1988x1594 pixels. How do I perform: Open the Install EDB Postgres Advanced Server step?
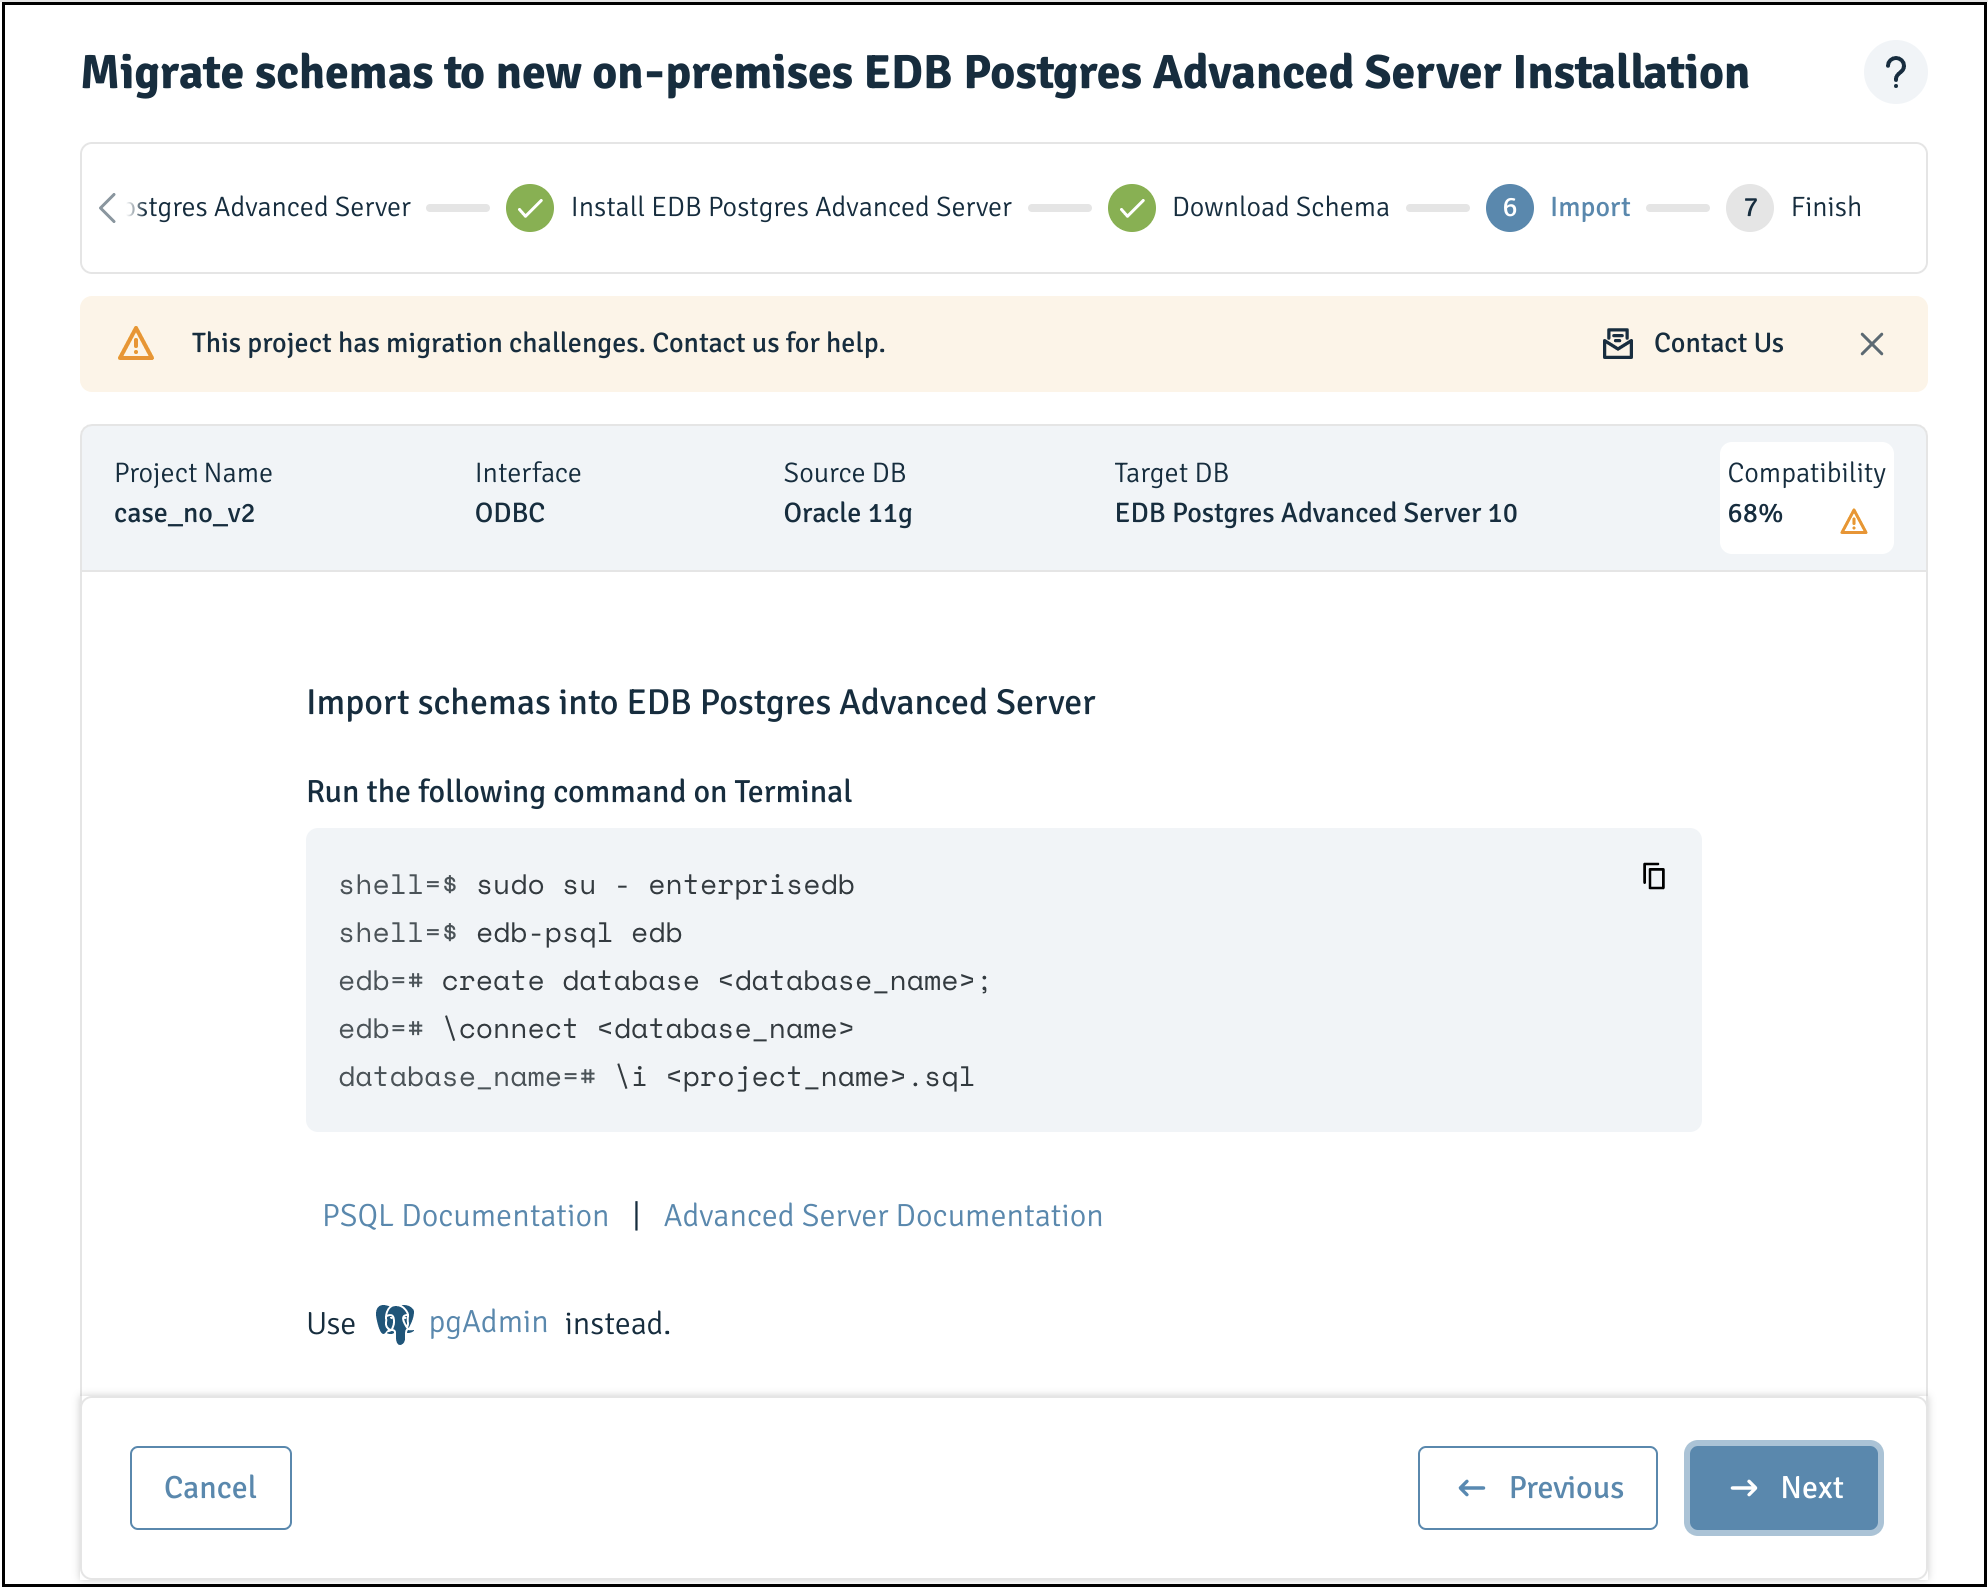pos(791,207)
